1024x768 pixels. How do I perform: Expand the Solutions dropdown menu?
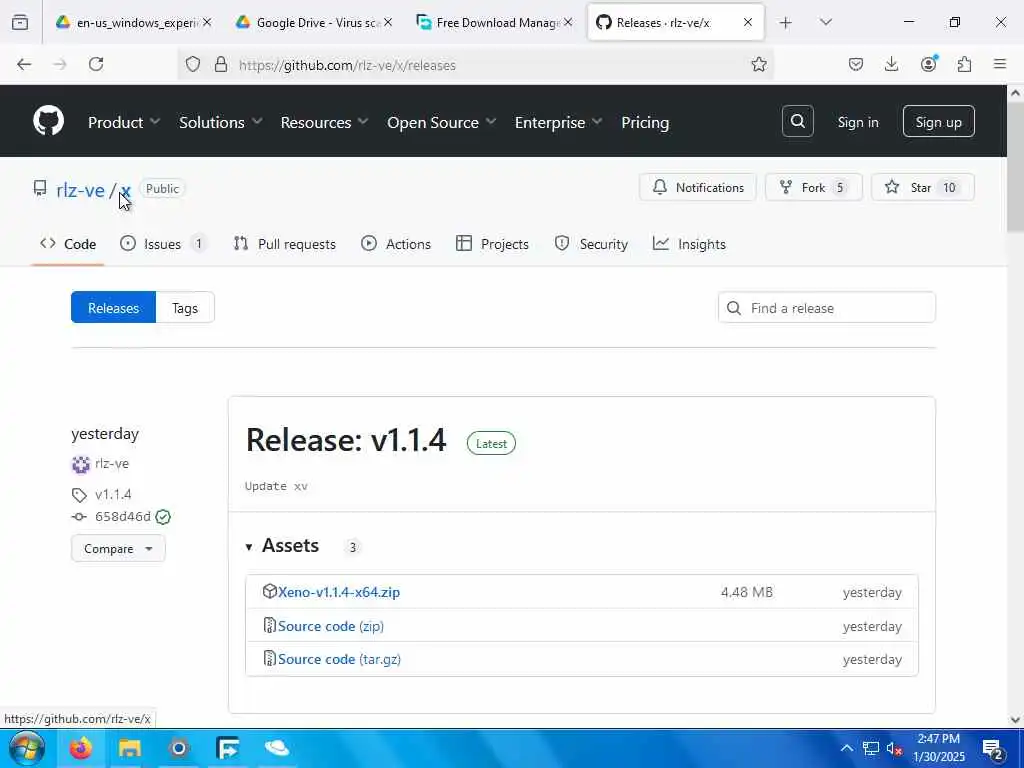(221, 122)
